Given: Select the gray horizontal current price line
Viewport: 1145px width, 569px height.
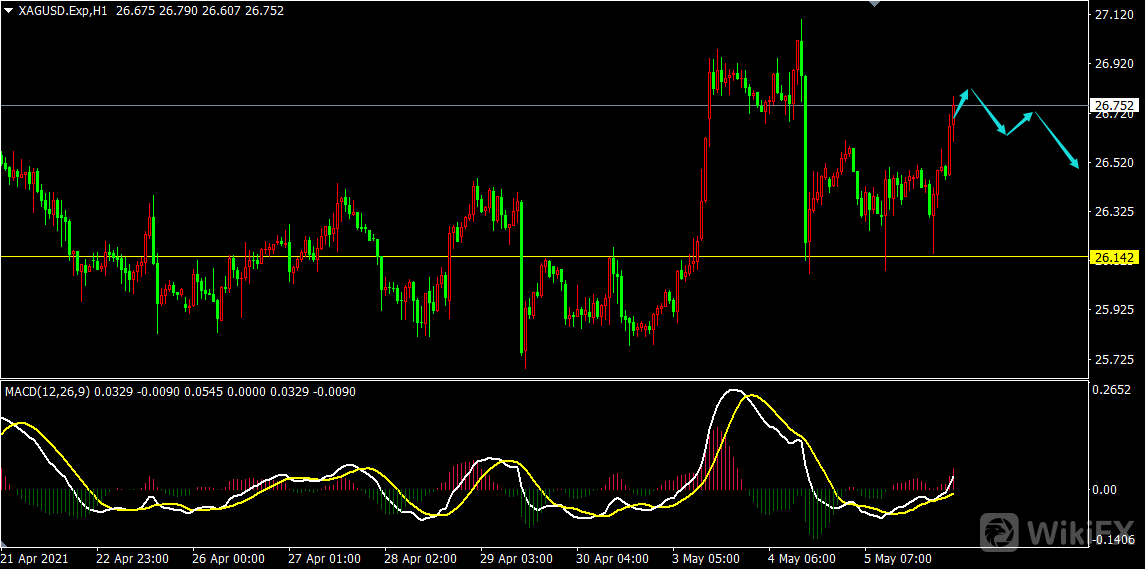Looking at the screenshot, I should click(400, 105).
